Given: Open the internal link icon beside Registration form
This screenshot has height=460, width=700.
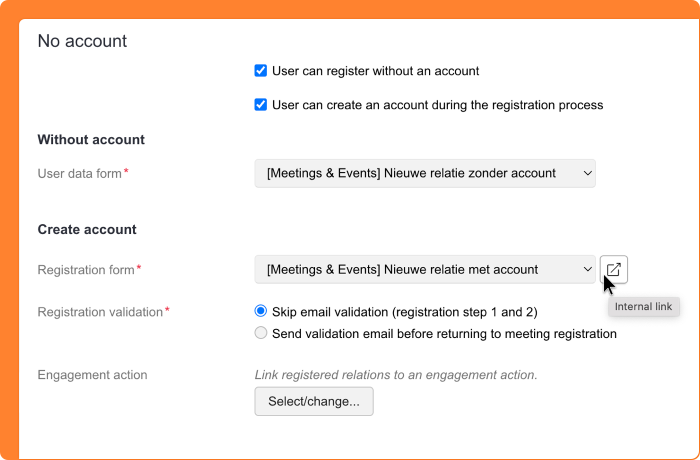Looking at the screenshot, I should click(614, 269).
